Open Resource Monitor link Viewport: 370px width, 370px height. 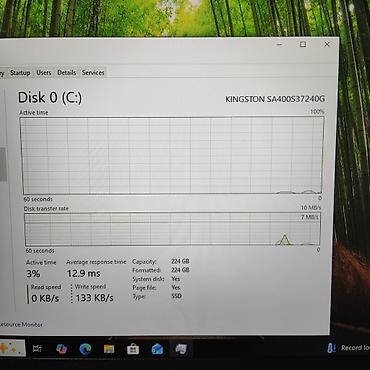(21, 324)
